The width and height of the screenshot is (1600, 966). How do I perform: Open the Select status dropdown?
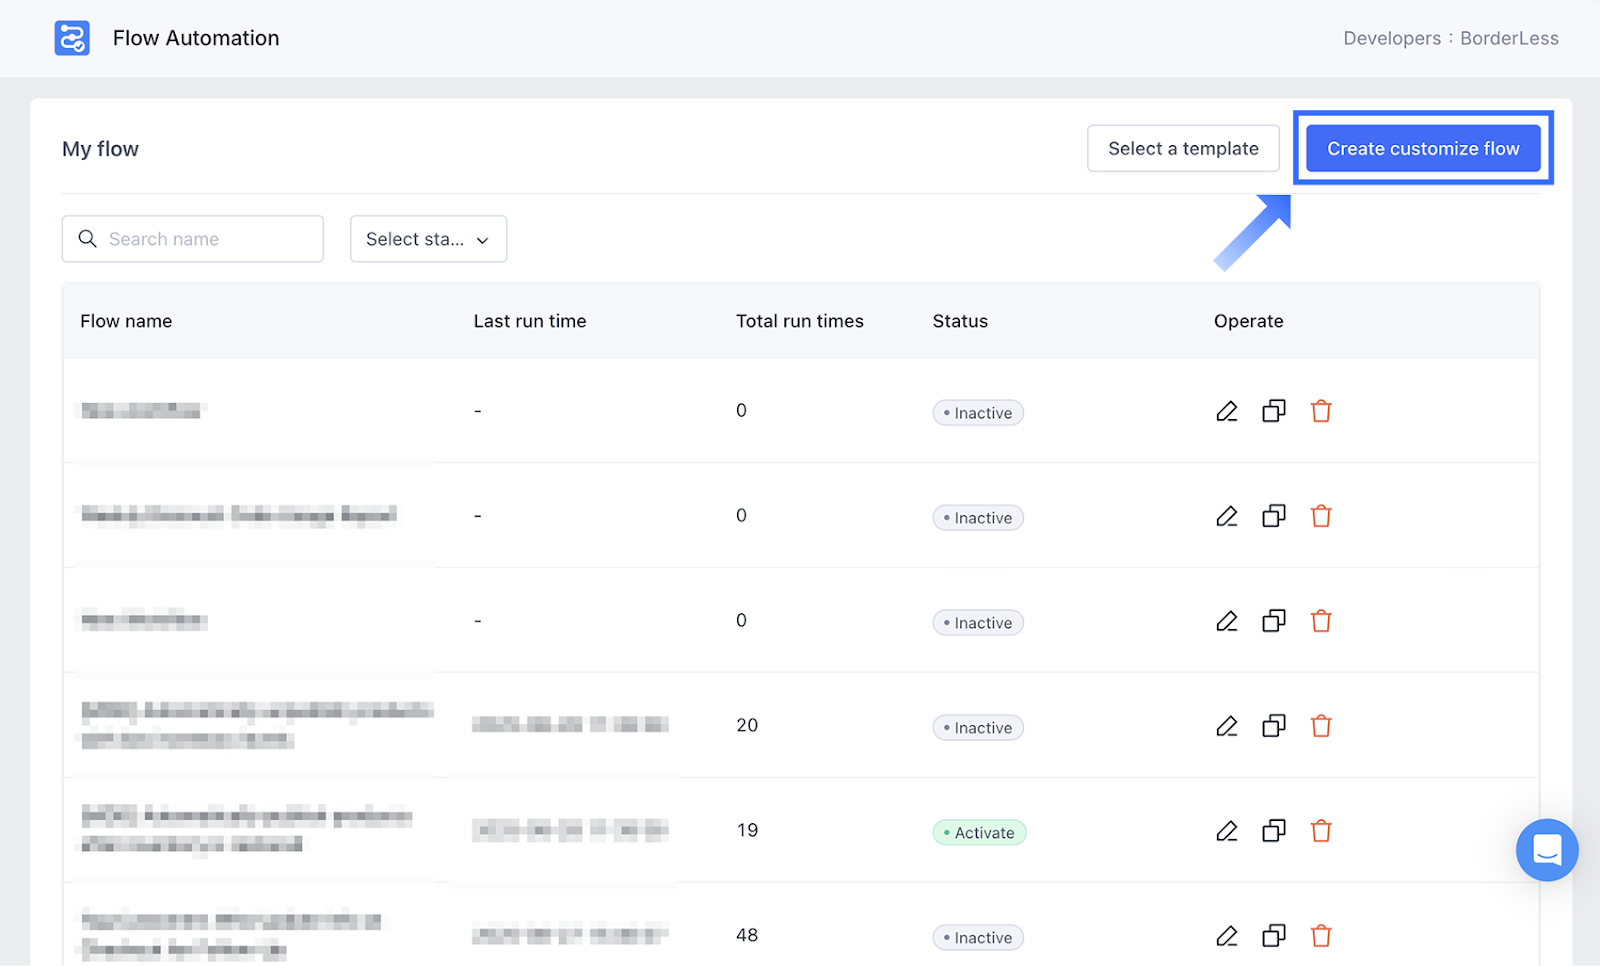(428, 239)
